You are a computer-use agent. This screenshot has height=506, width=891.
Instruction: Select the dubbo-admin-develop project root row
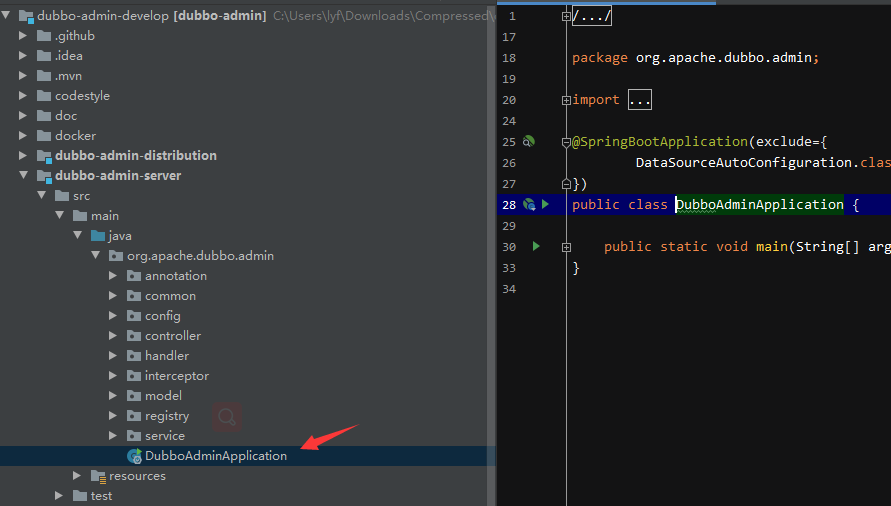pyautogui.click(x=248, y=16)
